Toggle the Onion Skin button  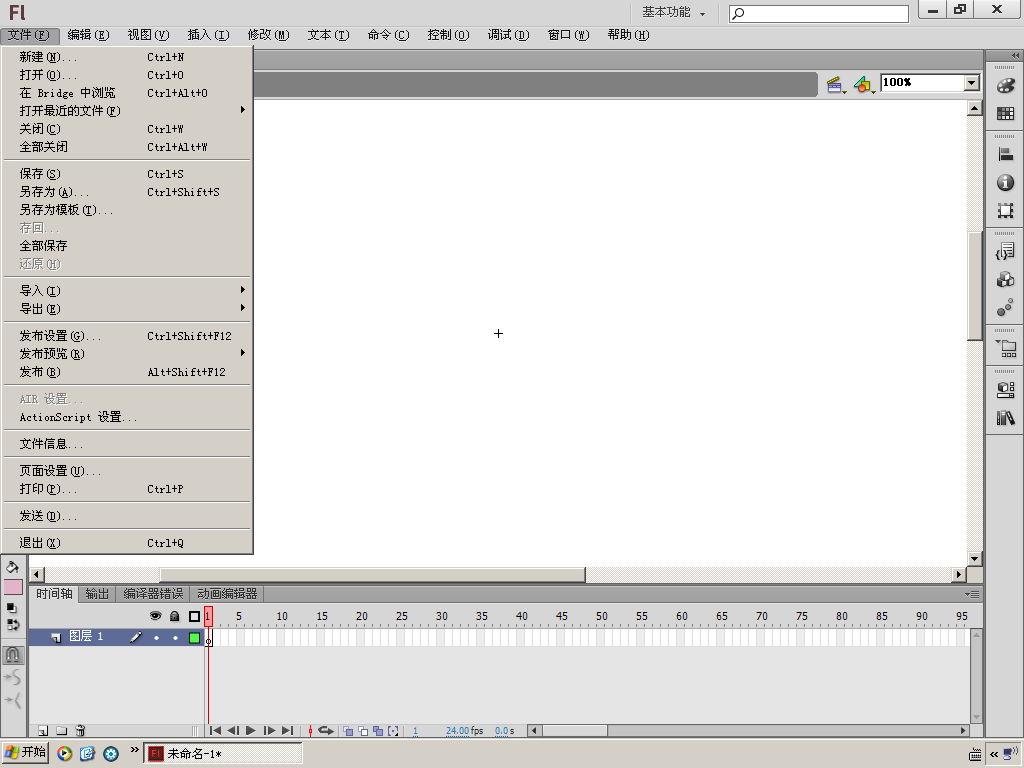pos(348,731)
